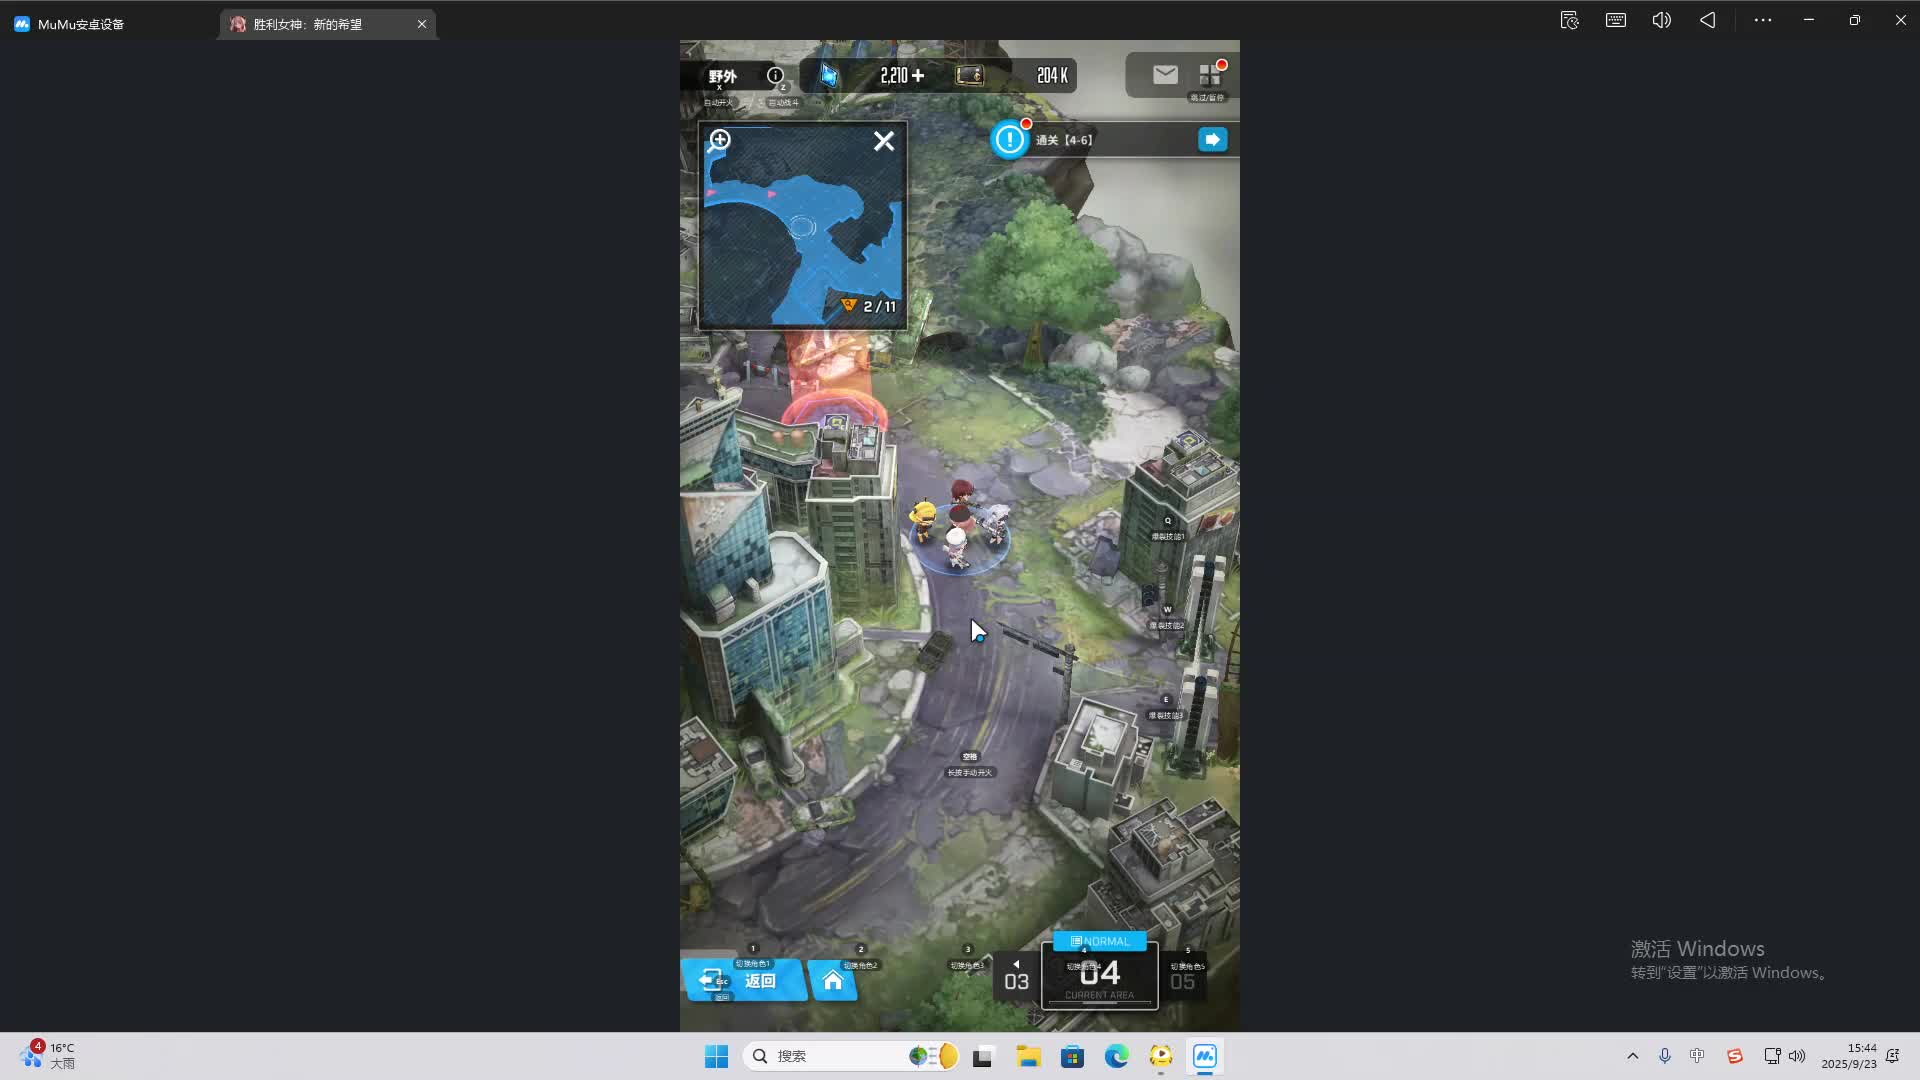Open MuMu emulator more options menu
Viewport: 1920px width, 1080px height.
[1762, 20]
